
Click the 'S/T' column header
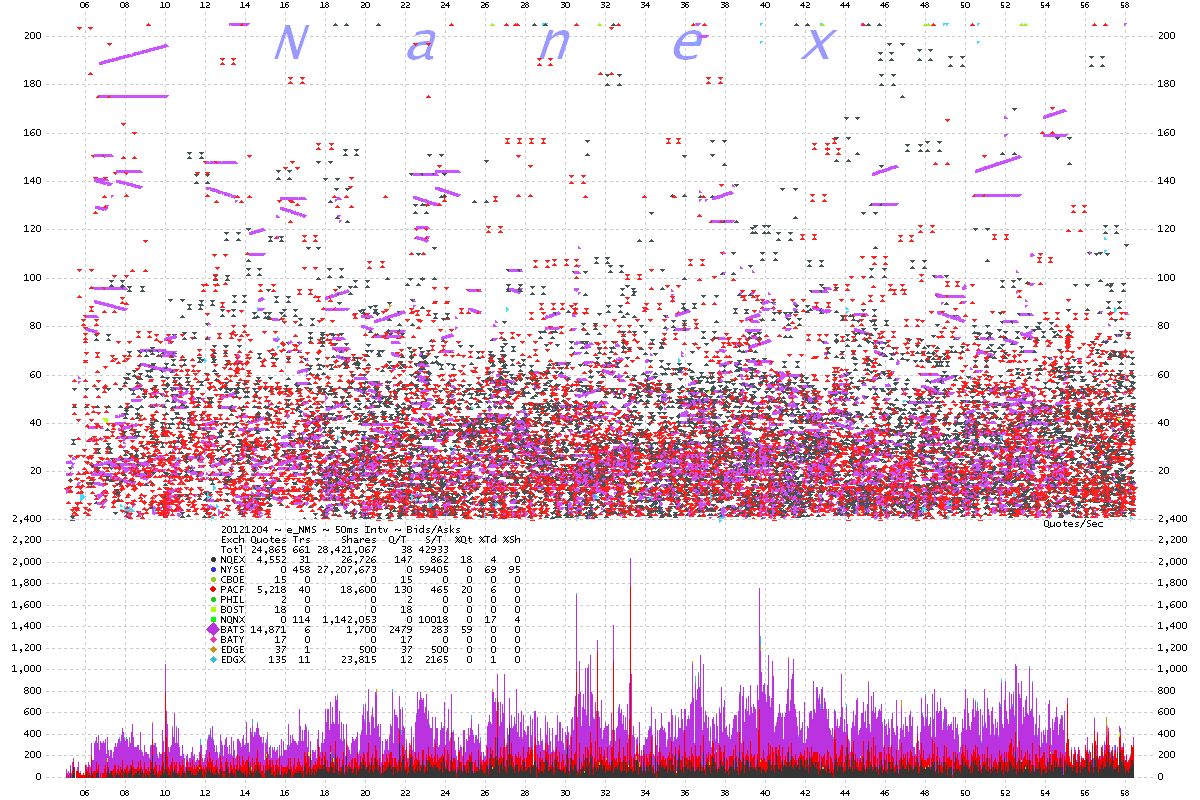pos(434,540)
